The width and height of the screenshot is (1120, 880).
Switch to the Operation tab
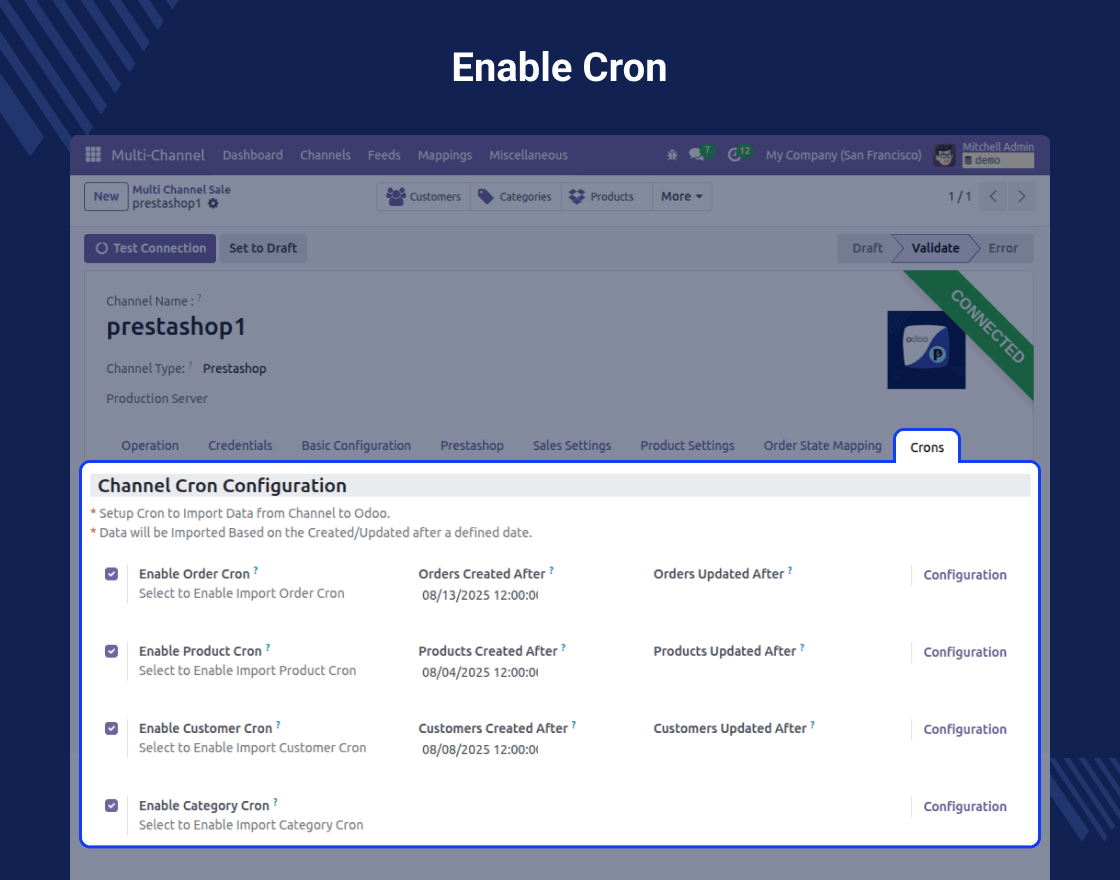(x=150, y=445)
